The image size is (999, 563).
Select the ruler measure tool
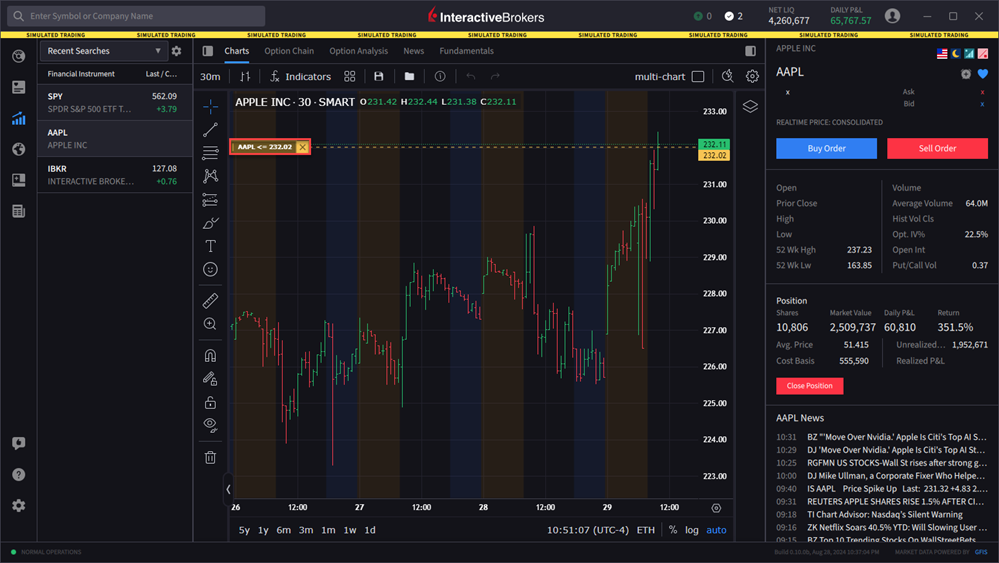pos(210,301)
